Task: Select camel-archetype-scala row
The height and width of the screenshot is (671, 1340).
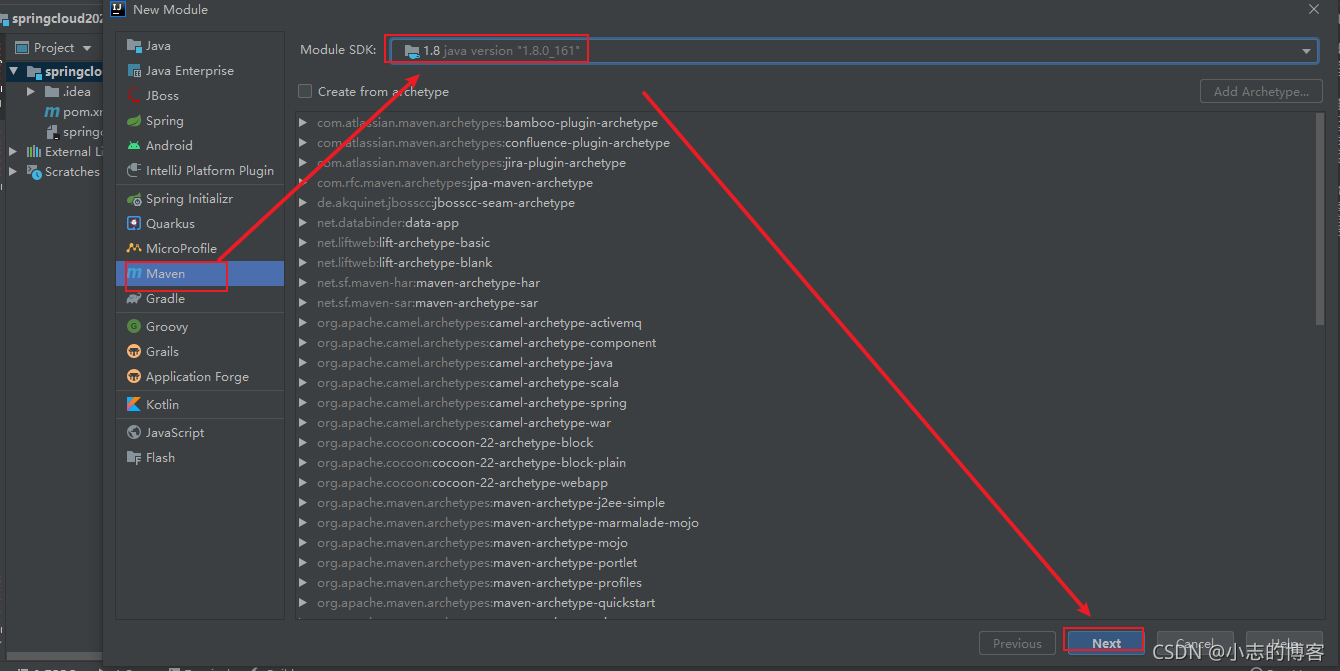Action: pyautogui.click(x=806, y=383)
